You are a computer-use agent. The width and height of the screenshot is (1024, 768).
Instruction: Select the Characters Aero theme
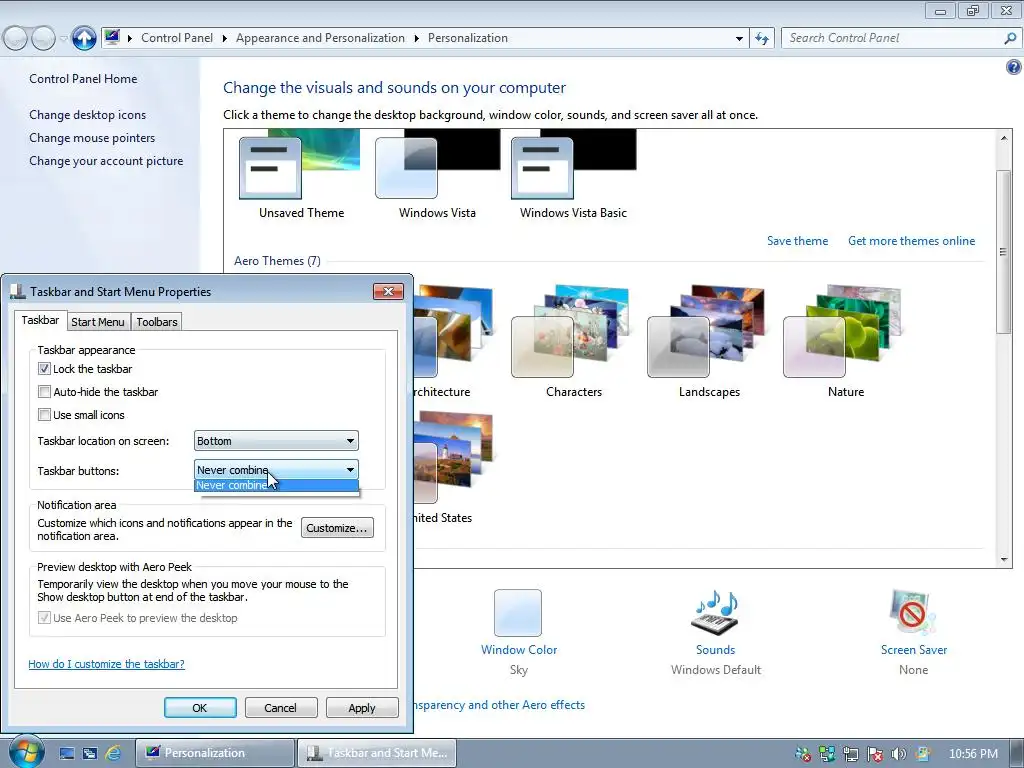point(573,341)
